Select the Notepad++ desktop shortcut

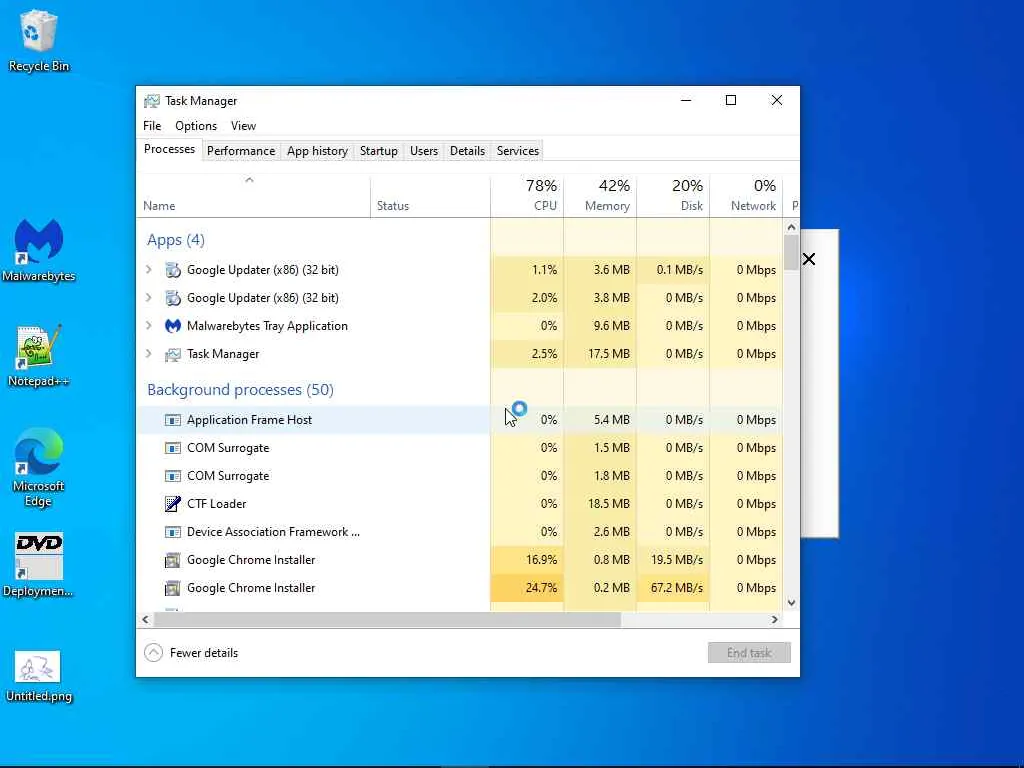(x=38, y=356)
